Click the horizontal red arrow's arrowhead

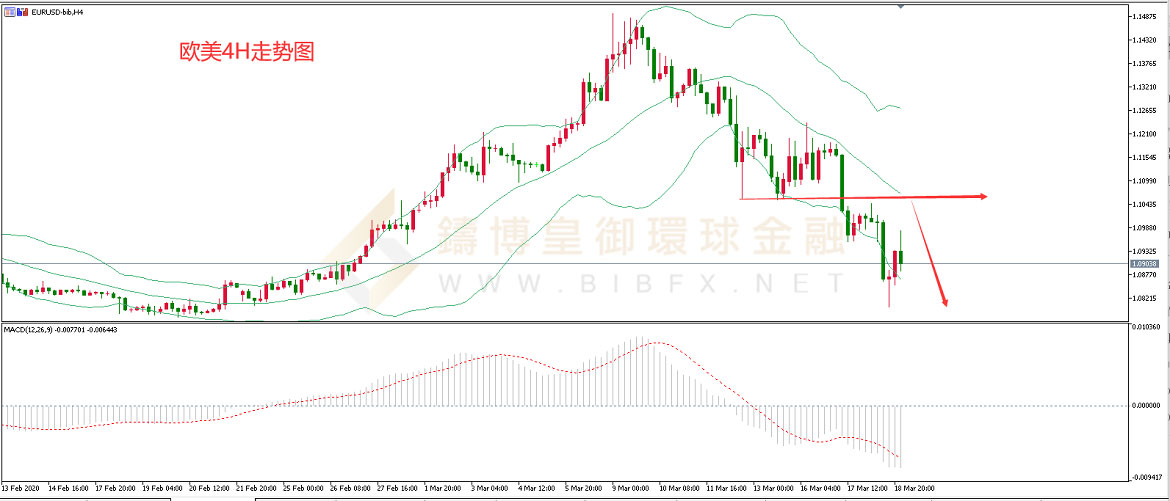983,196
